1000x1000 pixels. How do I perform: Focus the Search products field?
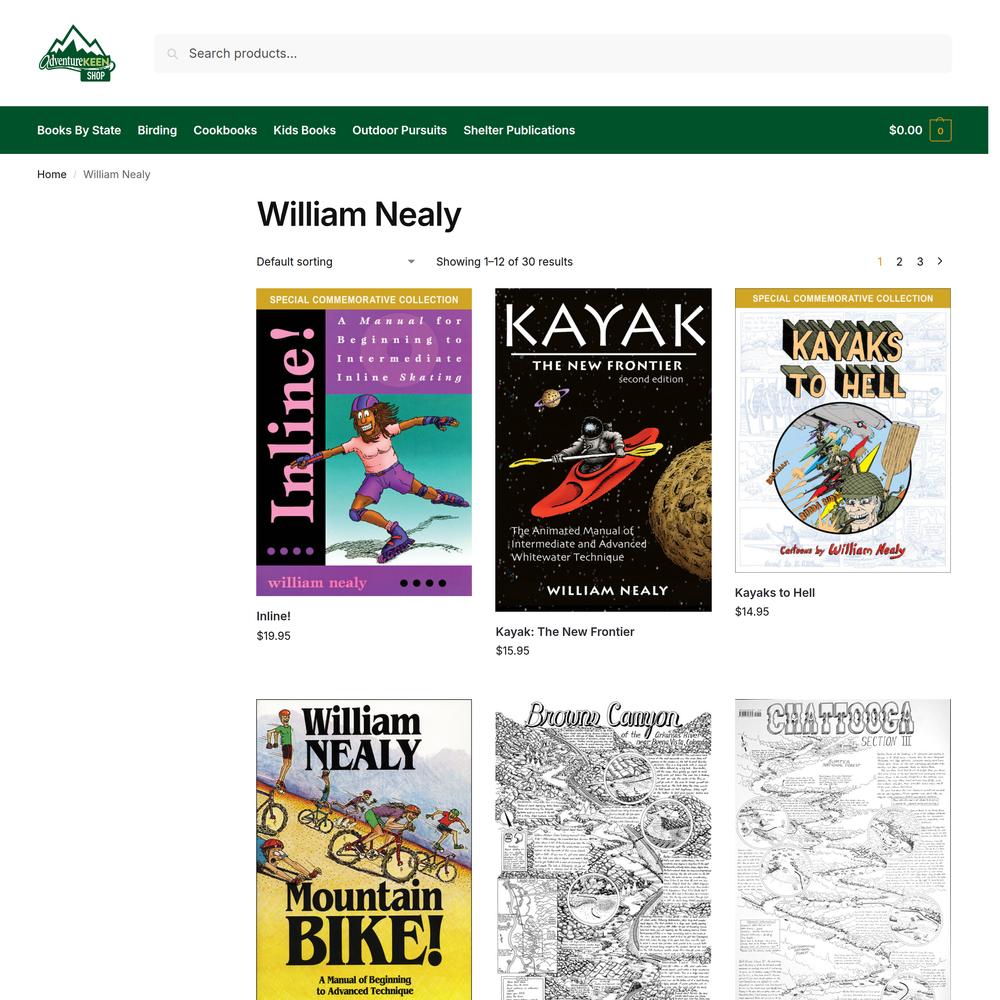(x=553, y=54)
